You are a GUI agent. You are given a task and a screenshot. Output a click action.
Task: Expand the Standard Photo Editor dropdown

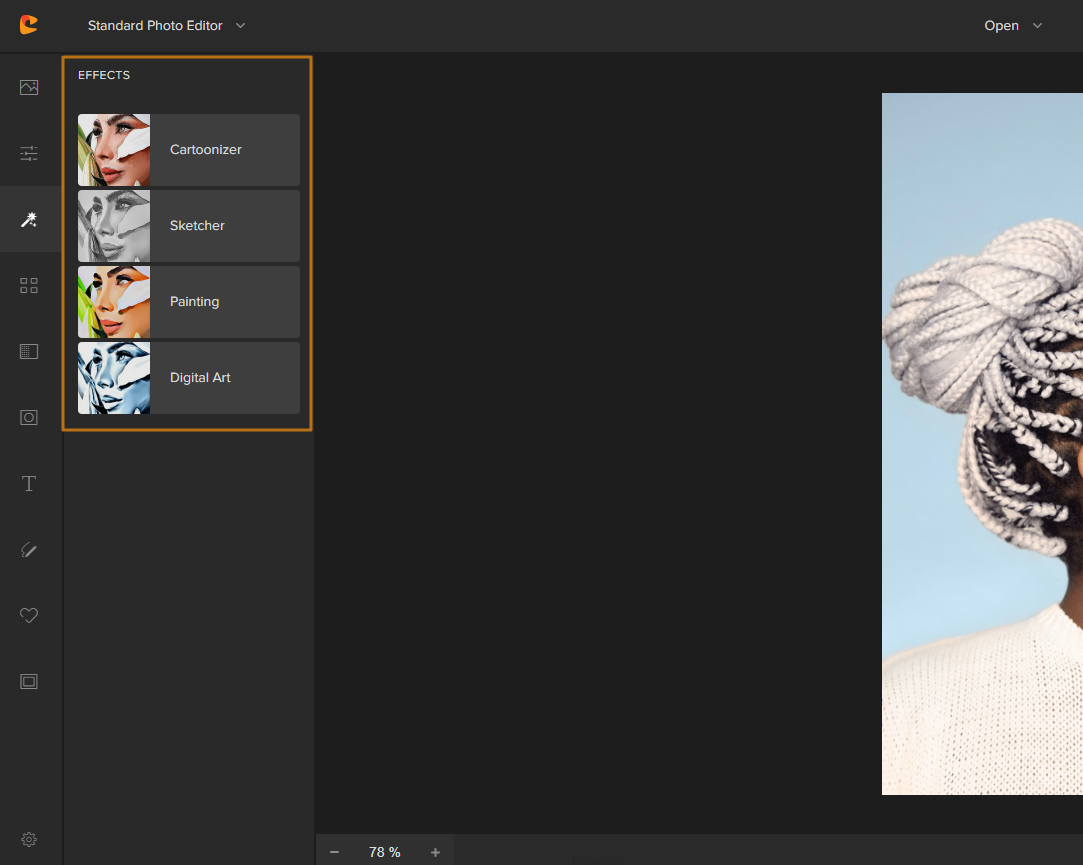166,26
